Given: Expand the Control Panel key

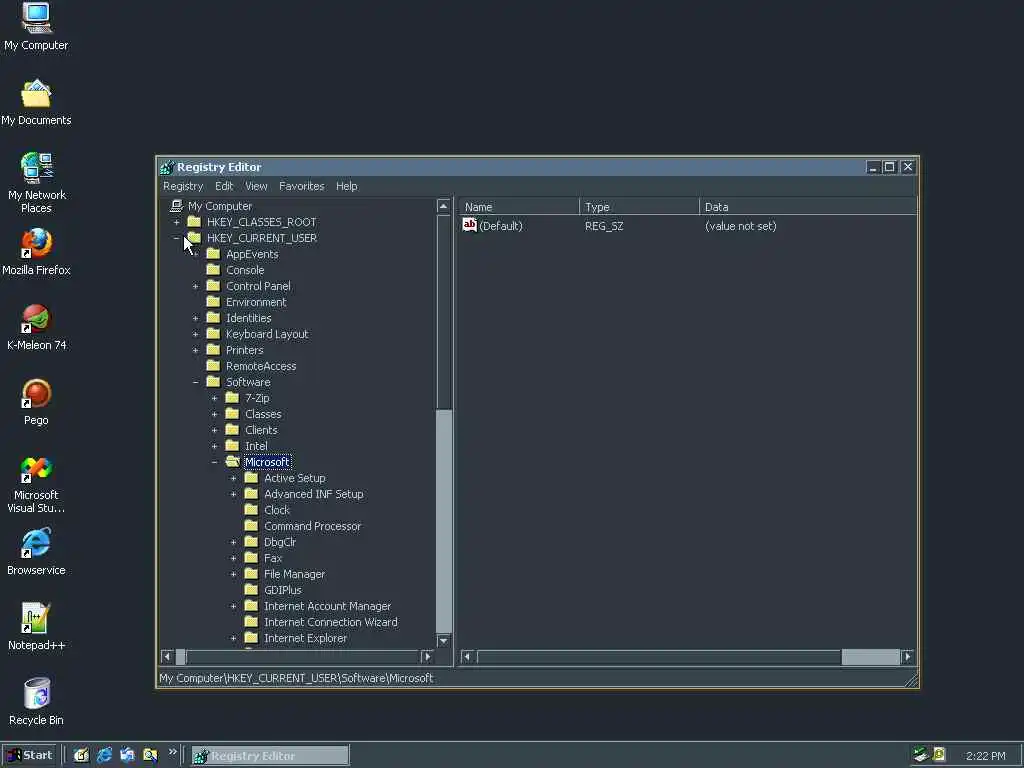Looking at the screenshot, I should click(195, 286).
